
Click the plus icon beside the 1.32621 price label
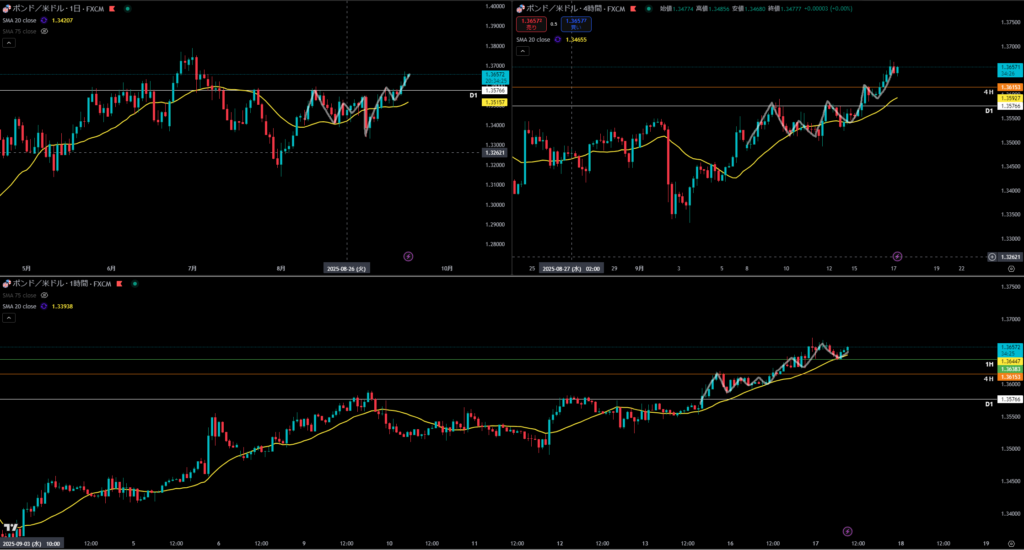click(x=991, y=257)
